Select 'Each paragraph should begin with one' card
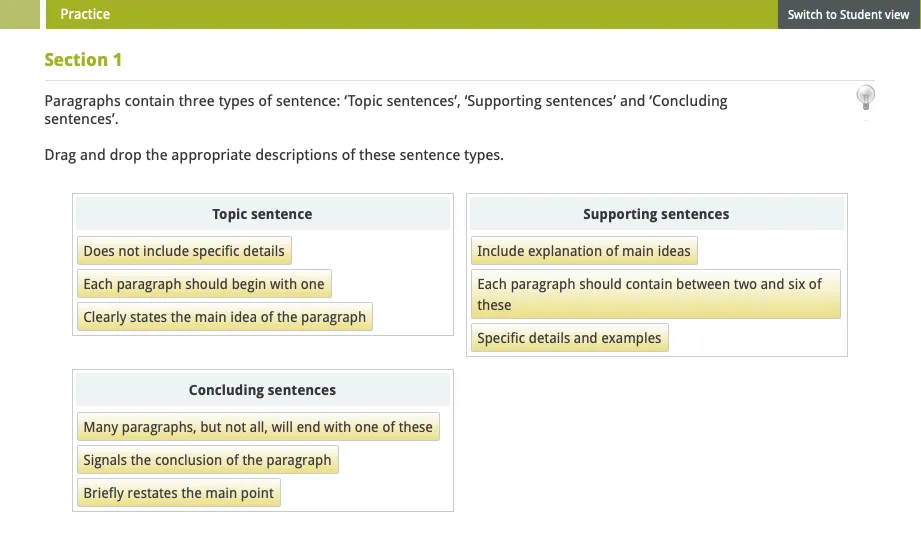Viewport: 921px width, 547px height. coord(204,284)
